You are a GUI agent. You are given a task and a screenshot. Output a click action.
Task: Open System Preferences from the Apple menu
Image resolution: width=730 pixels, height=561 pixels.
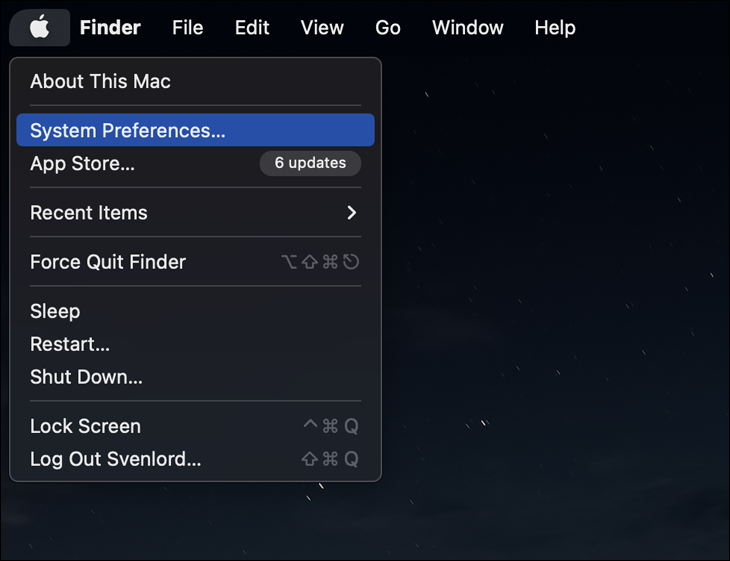[128, 131]
